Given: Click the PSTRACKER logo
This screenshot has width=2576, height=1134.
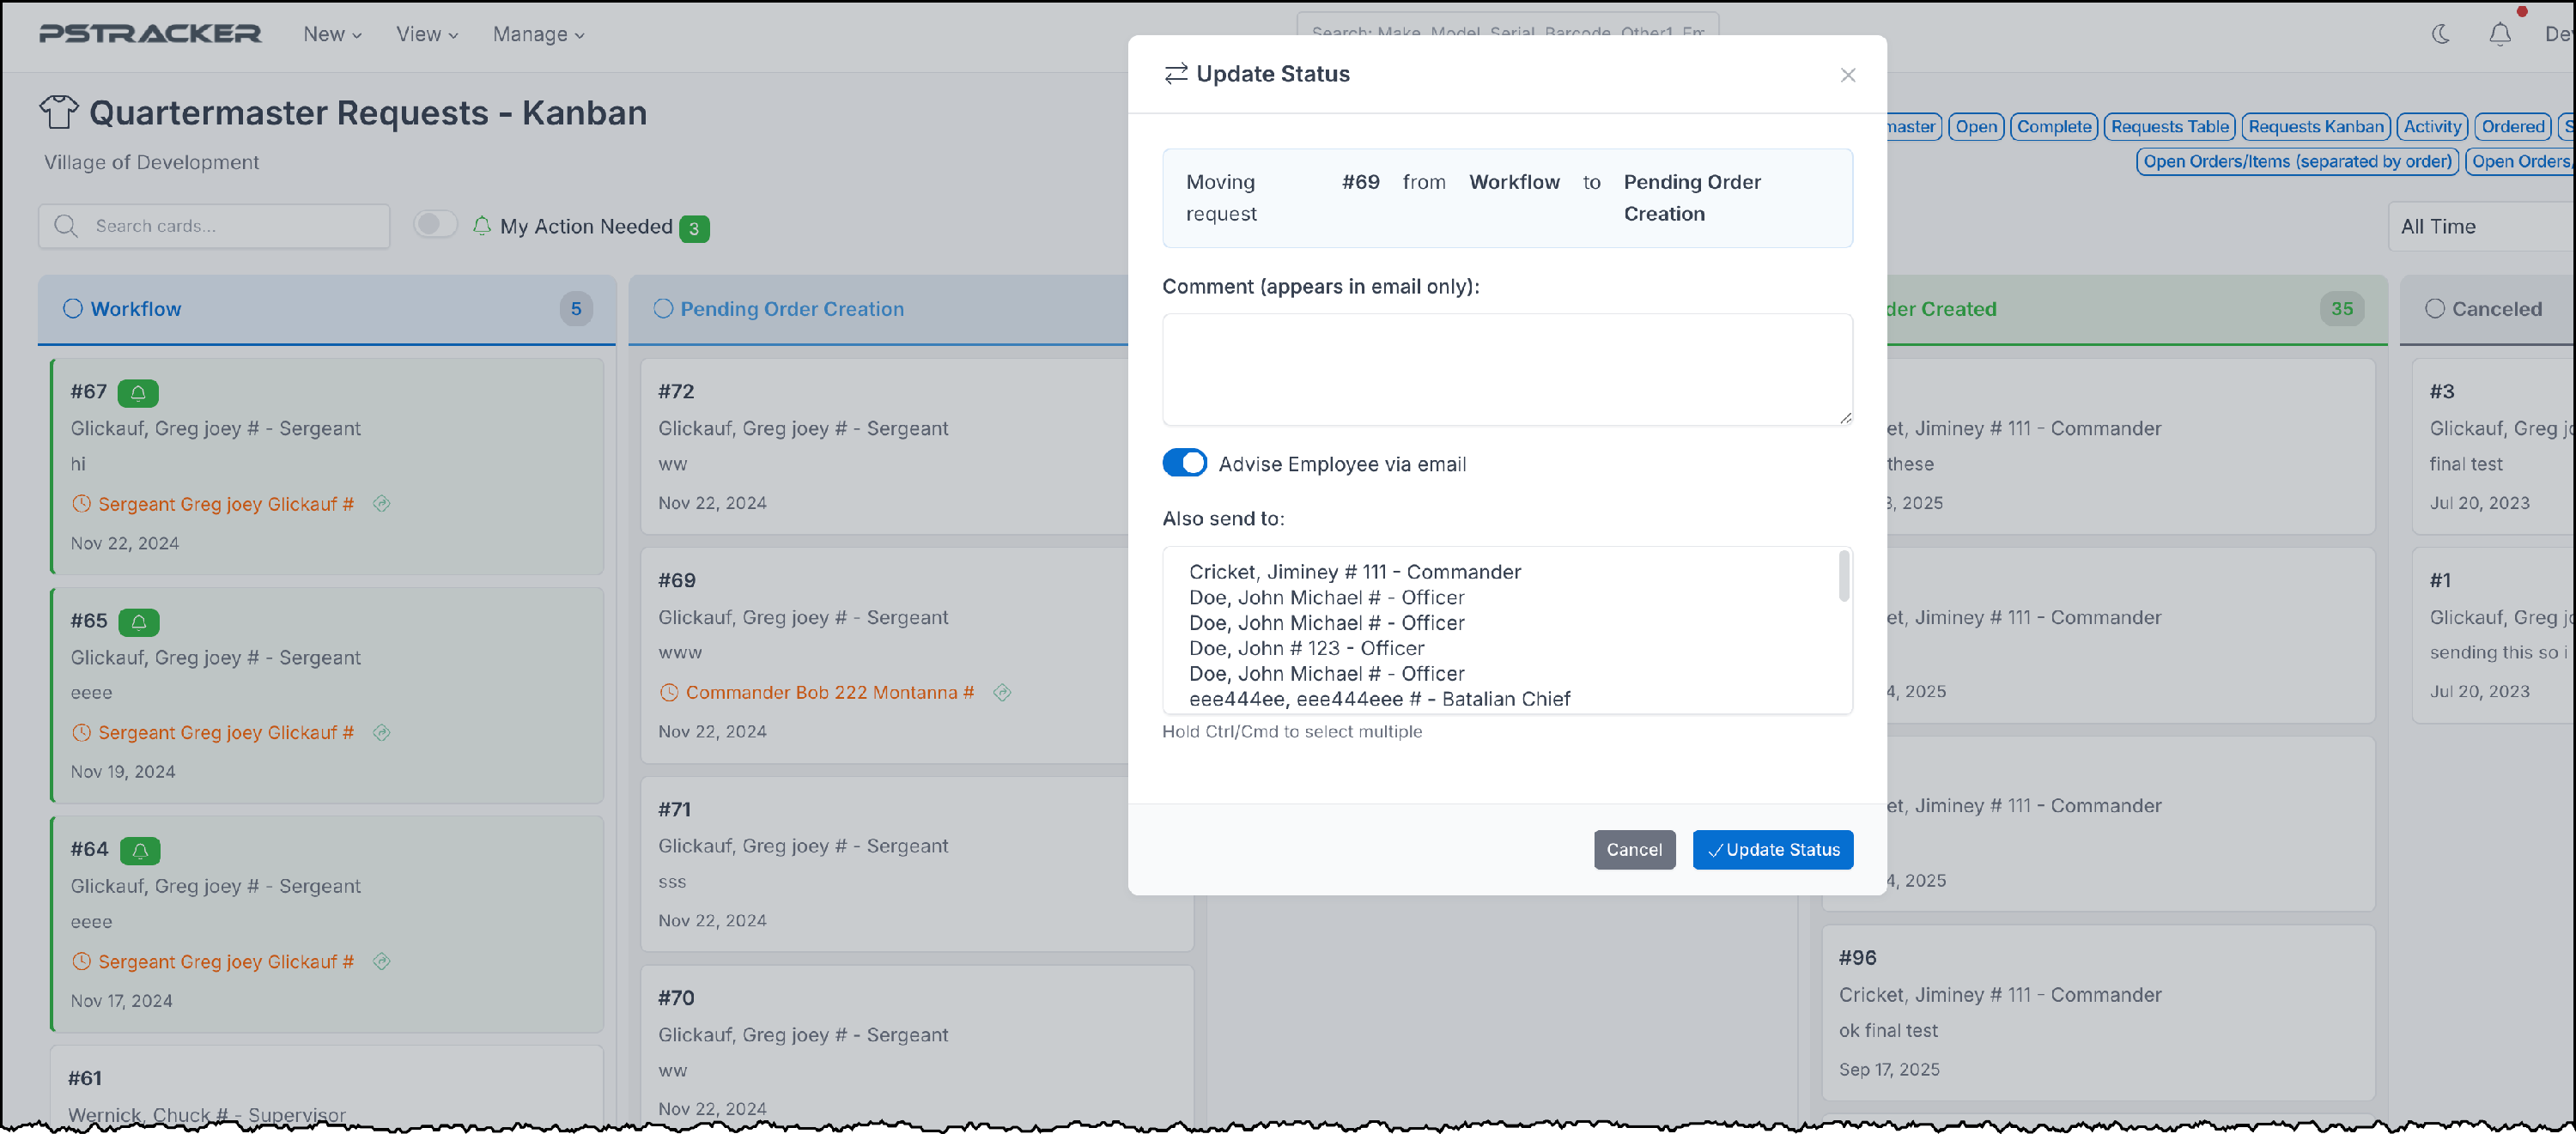Looking at the screenshot, I should point(150,34).
